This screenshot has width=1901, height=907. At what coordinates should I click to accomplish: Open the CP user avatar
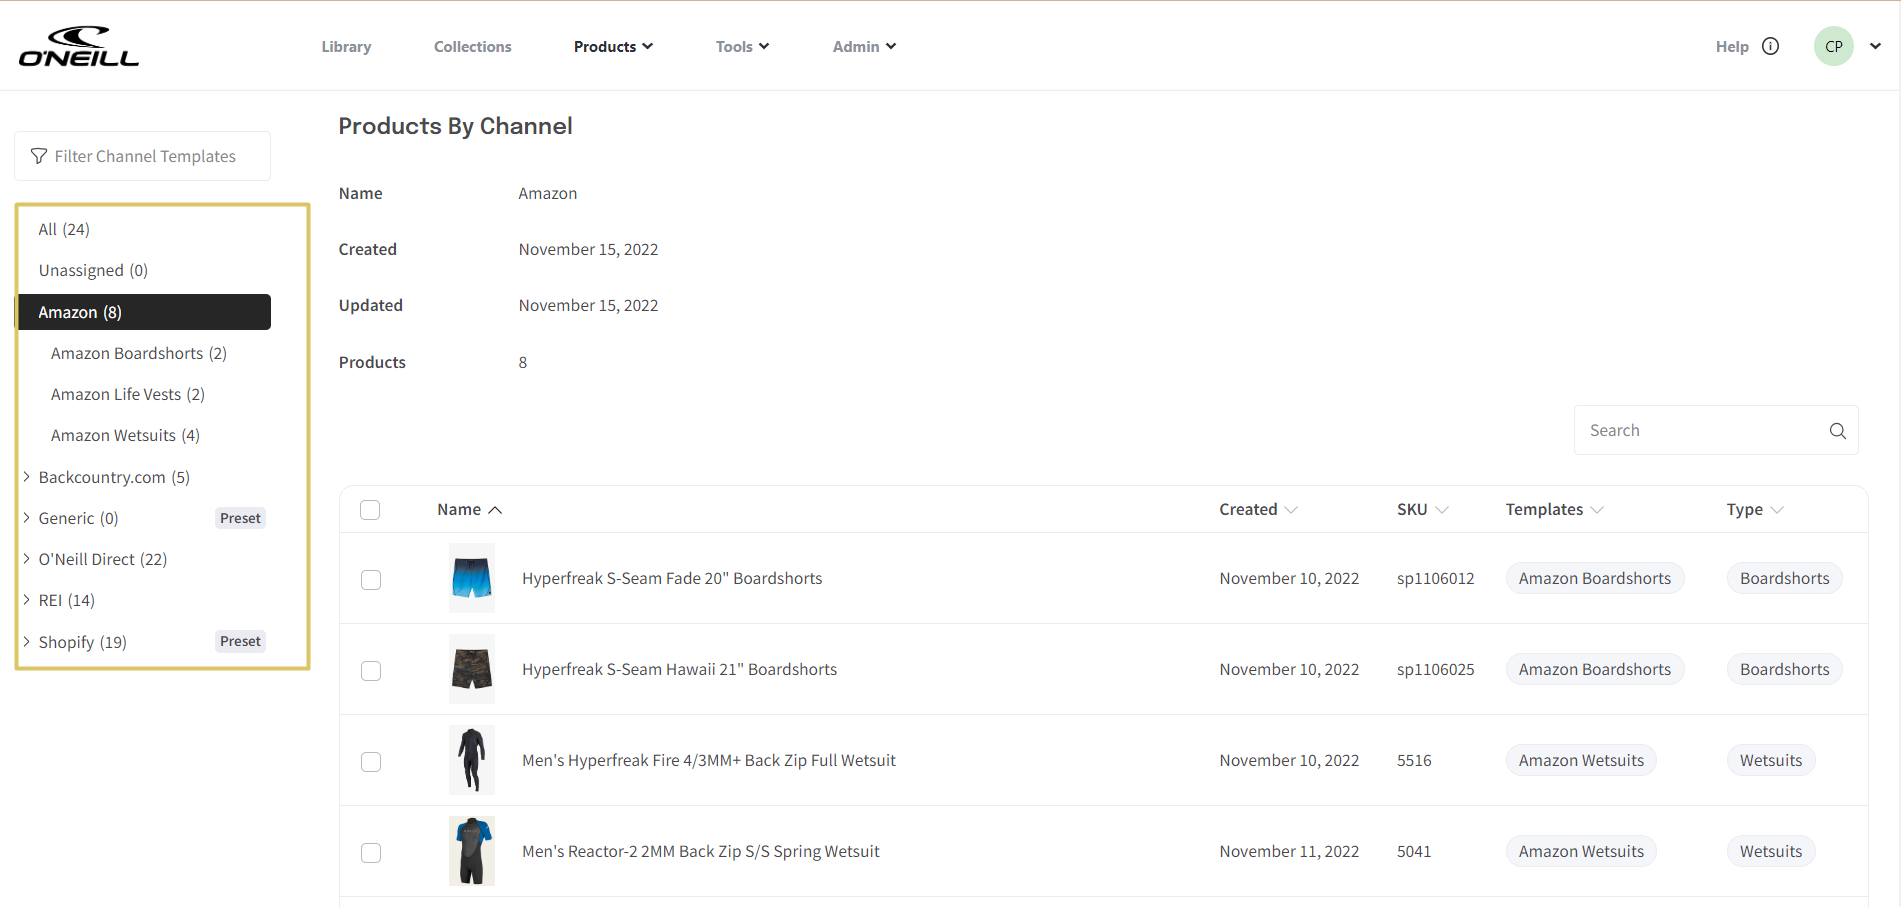1834,46
